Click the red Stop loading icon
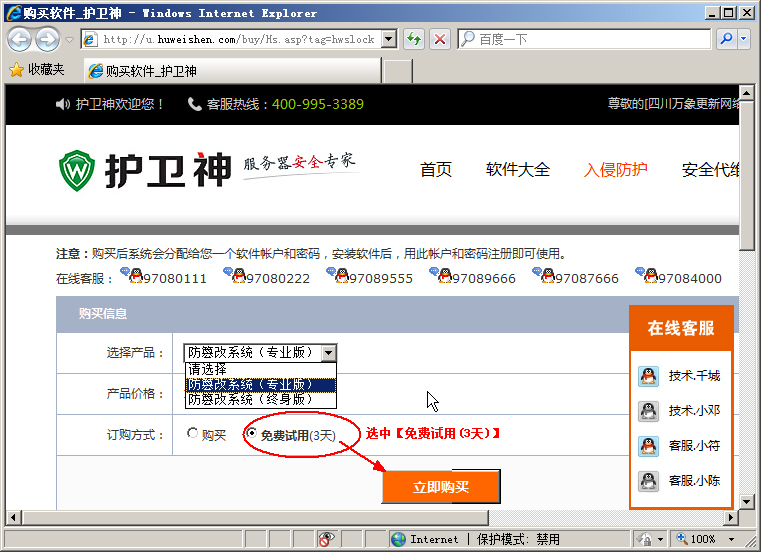The height and width of the screenshot is (552, 761). (440, 39)
